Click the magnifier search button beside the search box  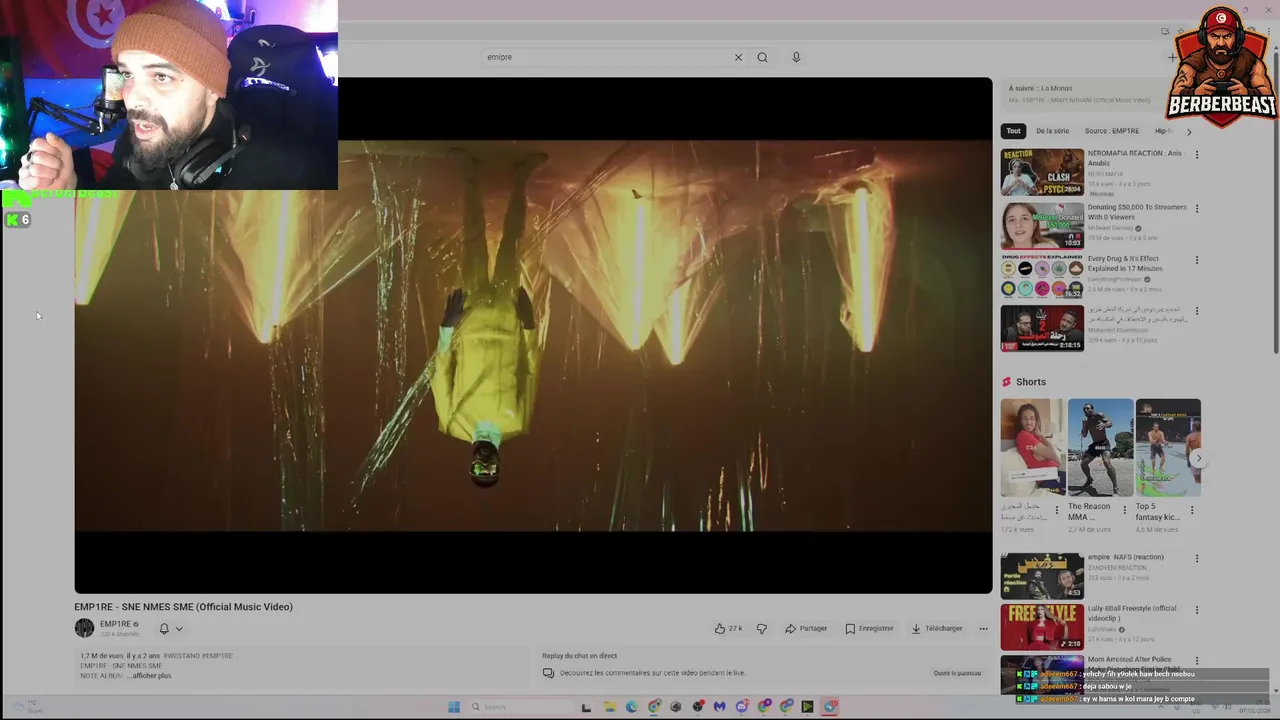click(x=762, y=57)
